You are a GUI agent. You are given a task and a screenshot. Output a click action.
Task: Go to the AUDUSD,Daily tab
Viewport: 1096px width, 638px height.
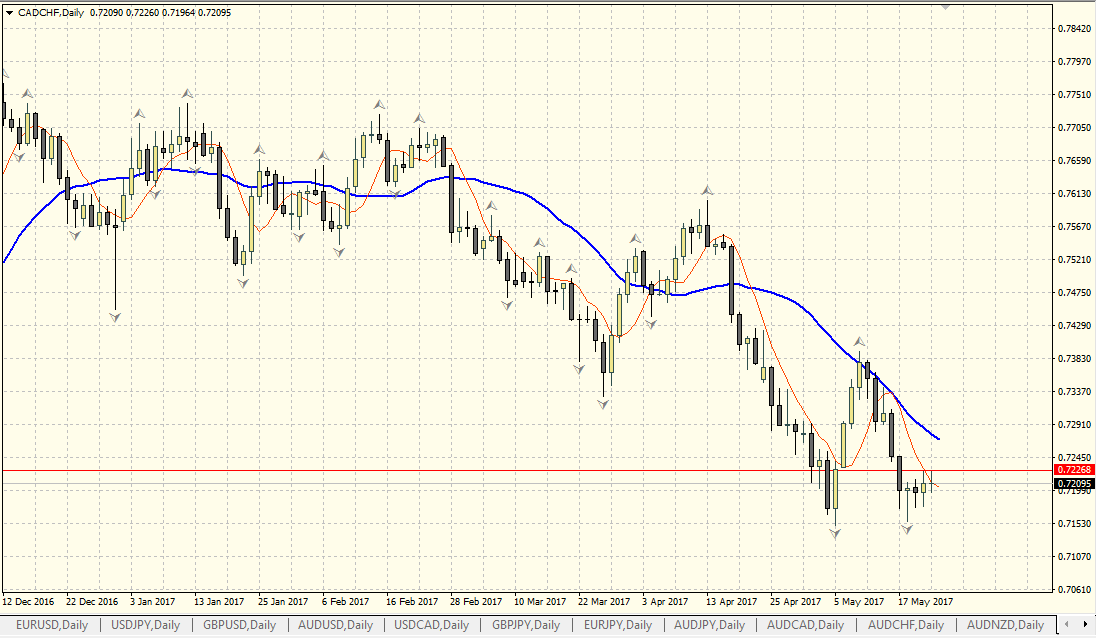(x=336, y=625)
